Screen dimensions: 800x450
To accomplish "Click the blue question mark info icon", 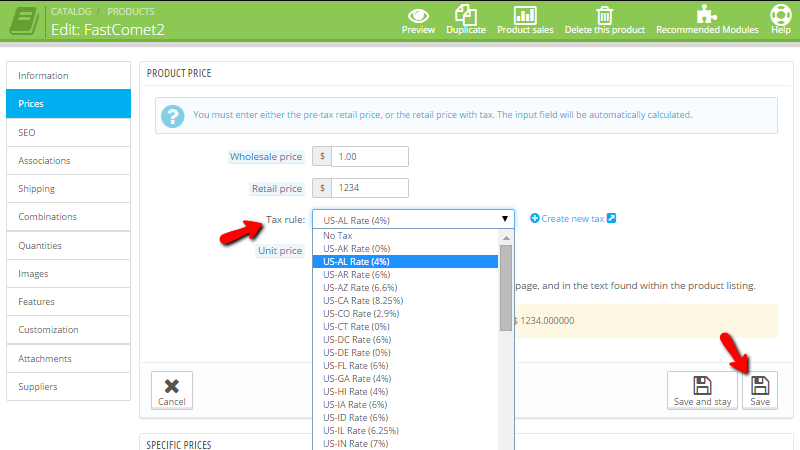I will (x=174, y=115).
